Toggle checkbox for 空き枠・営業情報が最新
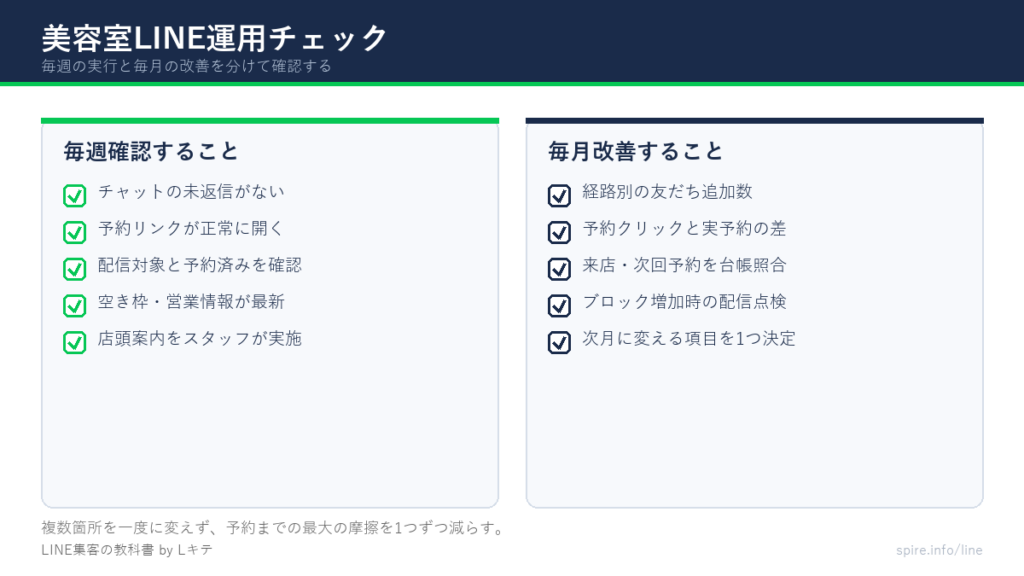Screen dimensions: 1024x576 [x=74, y=305]
